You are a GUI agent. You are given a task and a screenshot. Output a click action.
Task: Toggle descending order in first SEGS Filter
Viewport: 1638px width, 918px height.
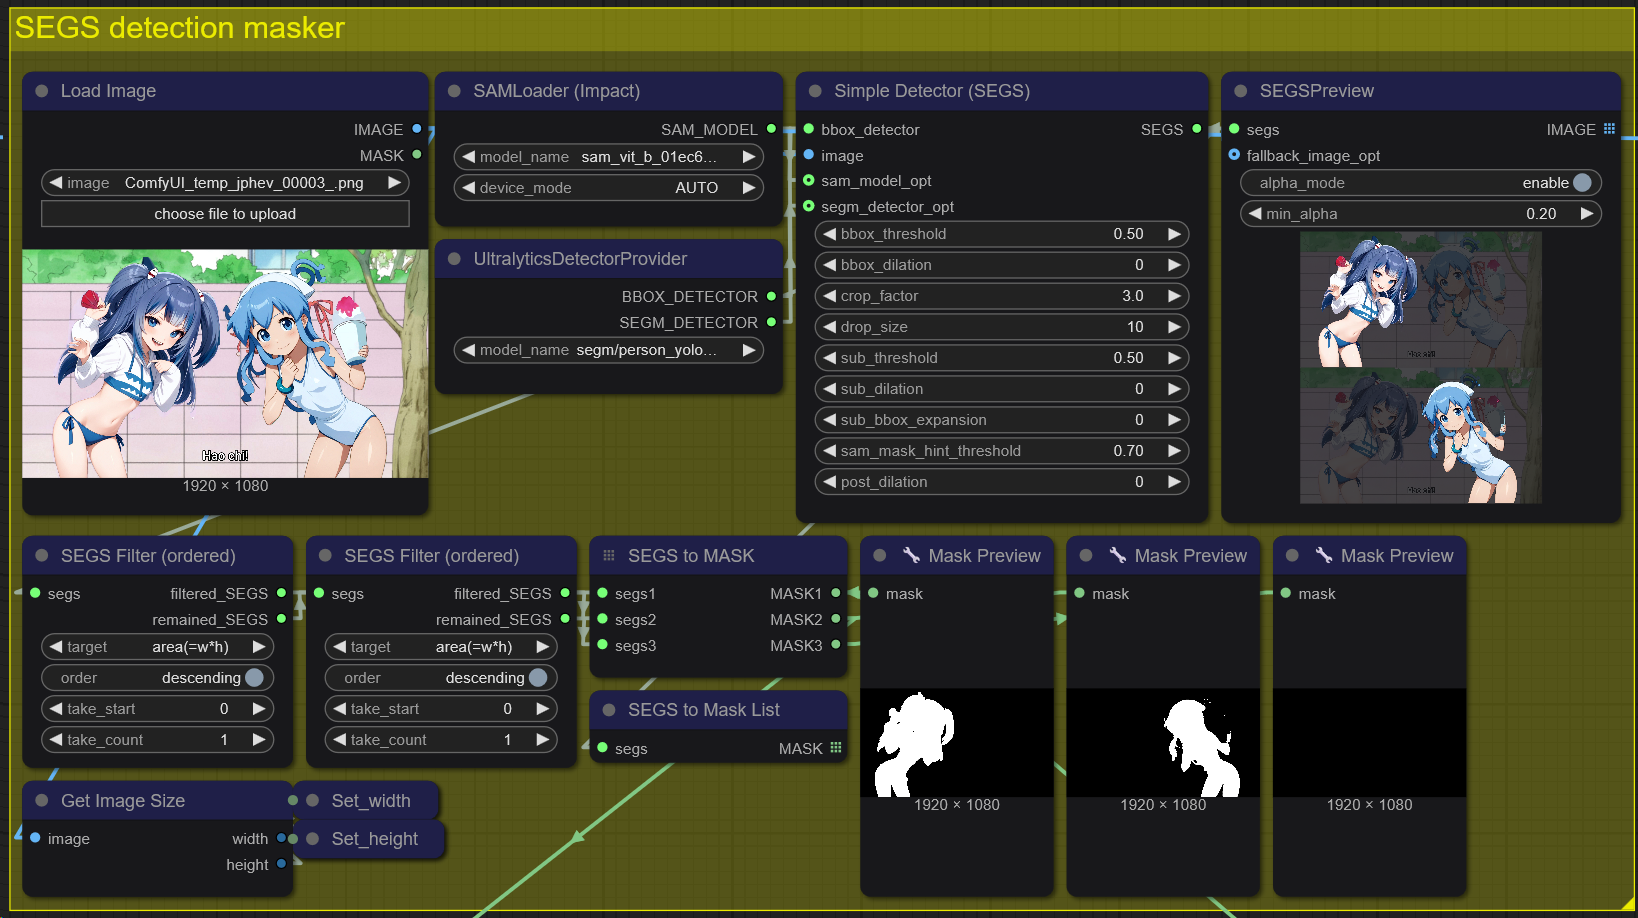(254, 678)
